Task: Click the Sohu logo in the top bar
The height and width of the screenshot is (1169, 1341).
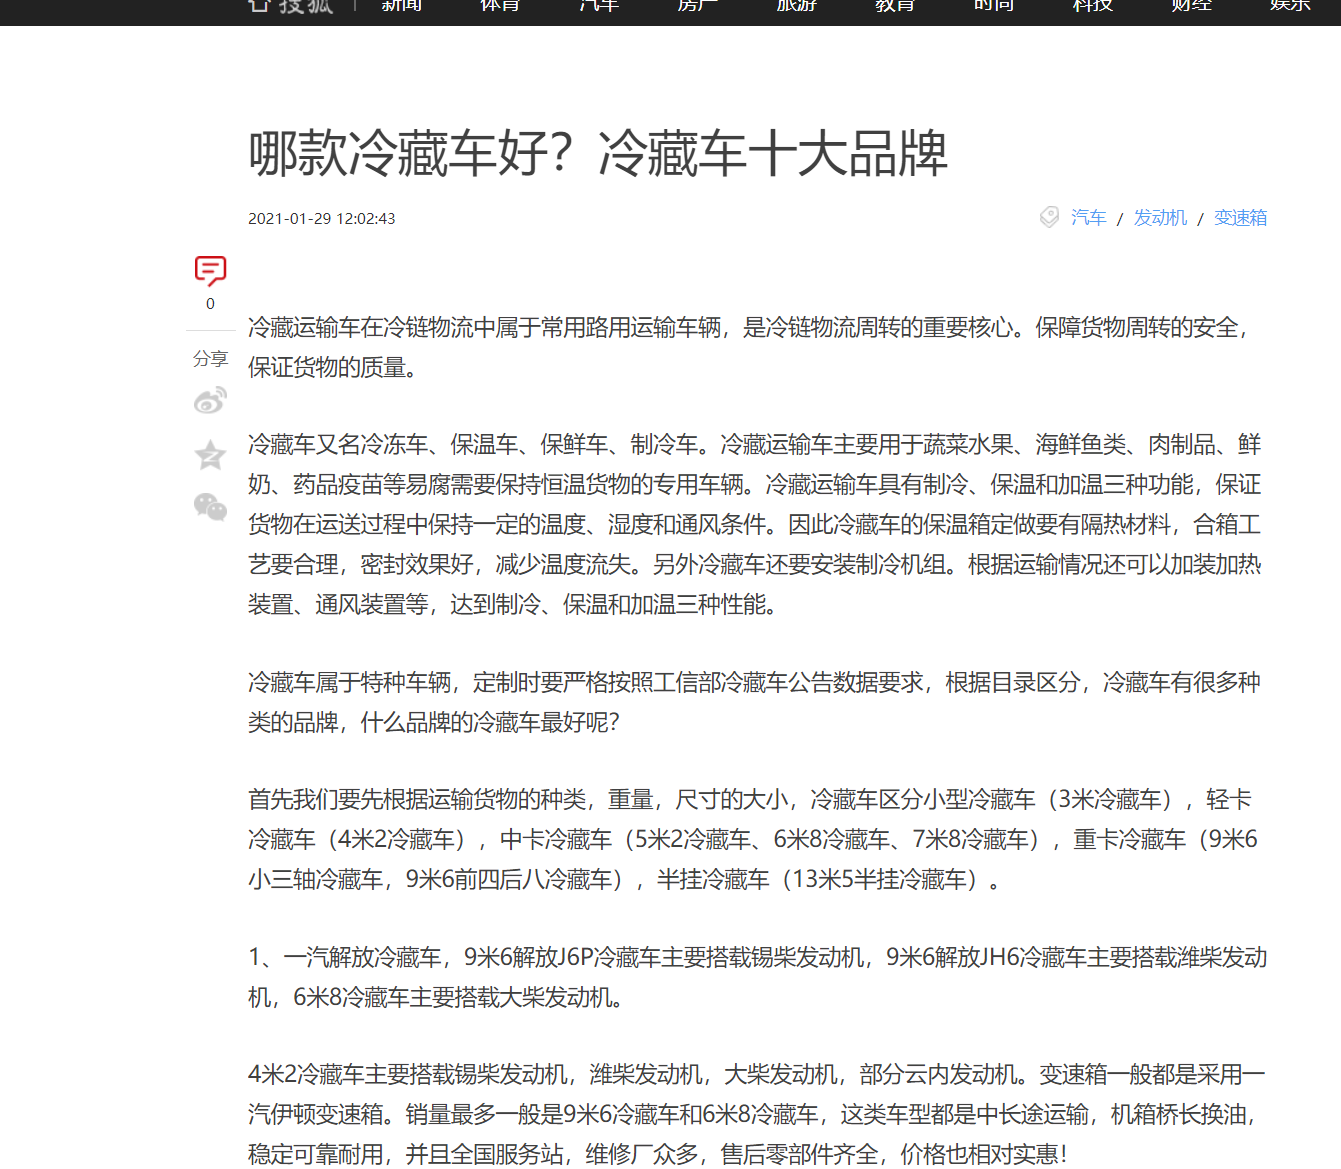Action: tap(290, 8)
